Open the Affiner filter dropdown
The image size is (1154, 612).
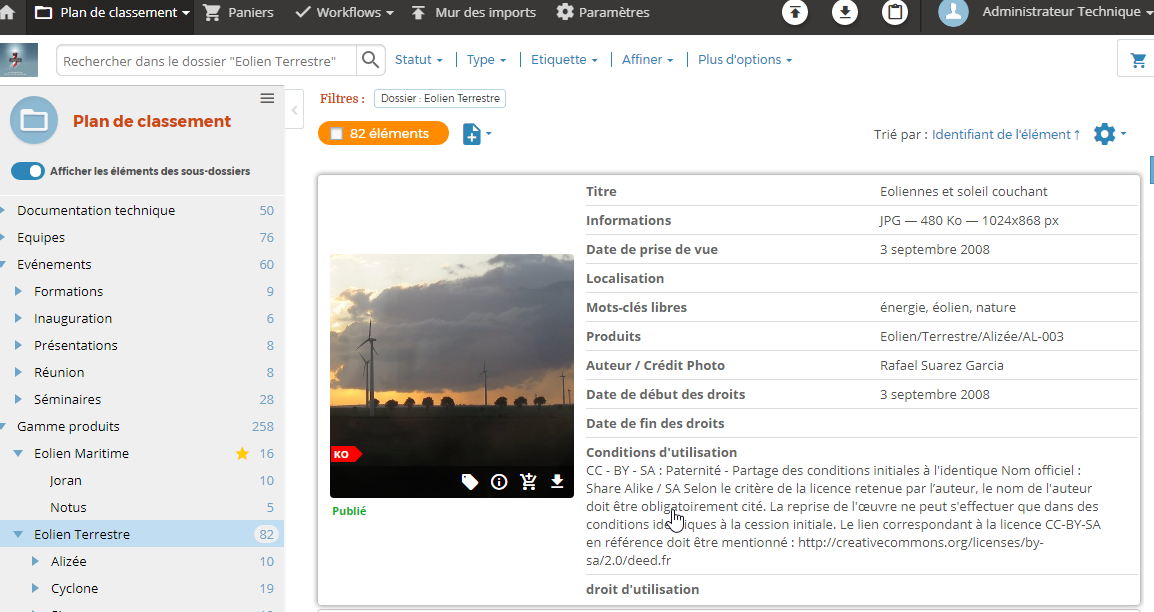pos(648,60)
